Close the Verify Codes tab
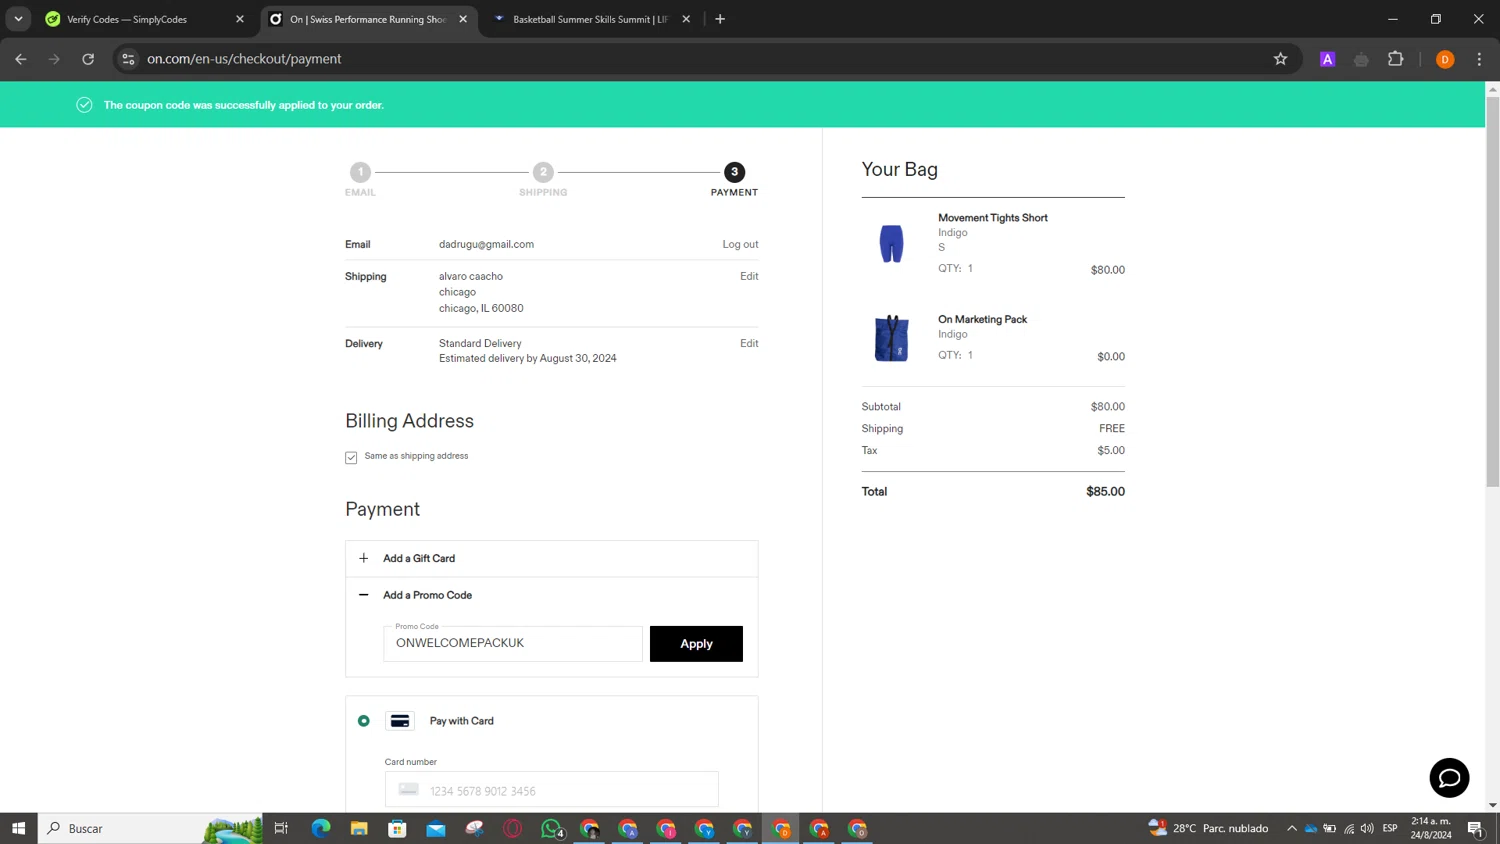 tap(240, 19)
